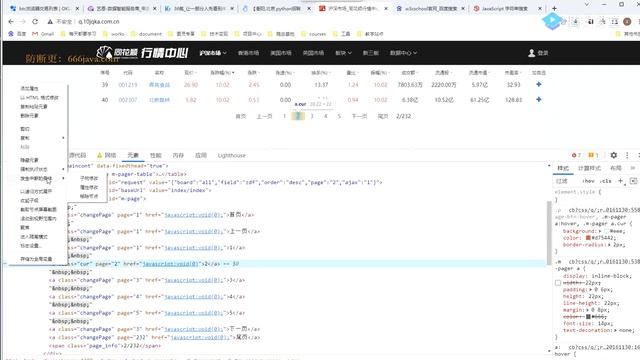Viewport: 640px width, 360px height.
Task: Expand the 沪深市场 dropdown
Action: coord(213,53)
